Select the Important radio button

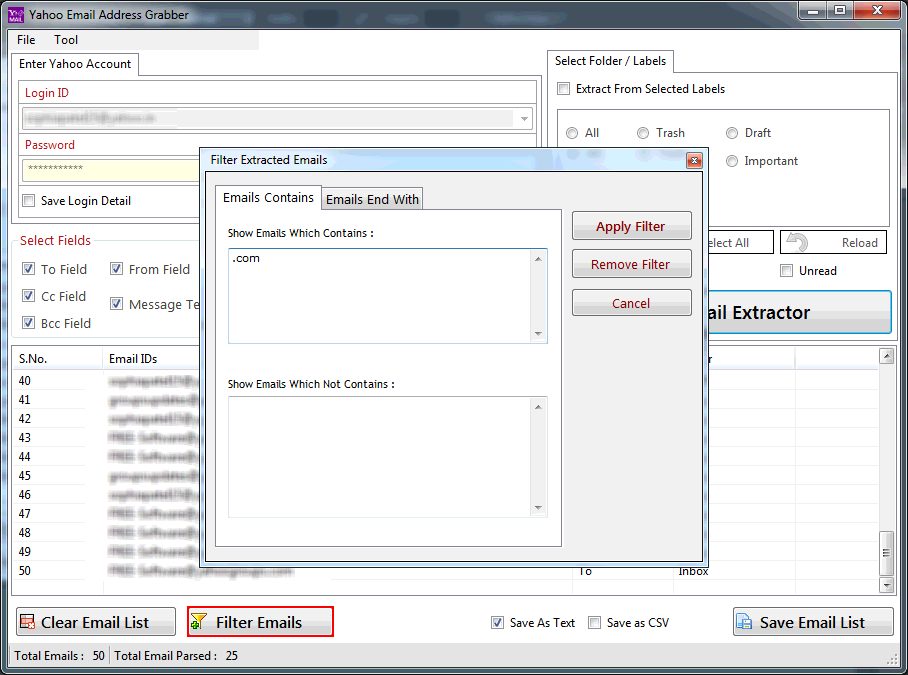pyautogui.click(x=732, y=161)
